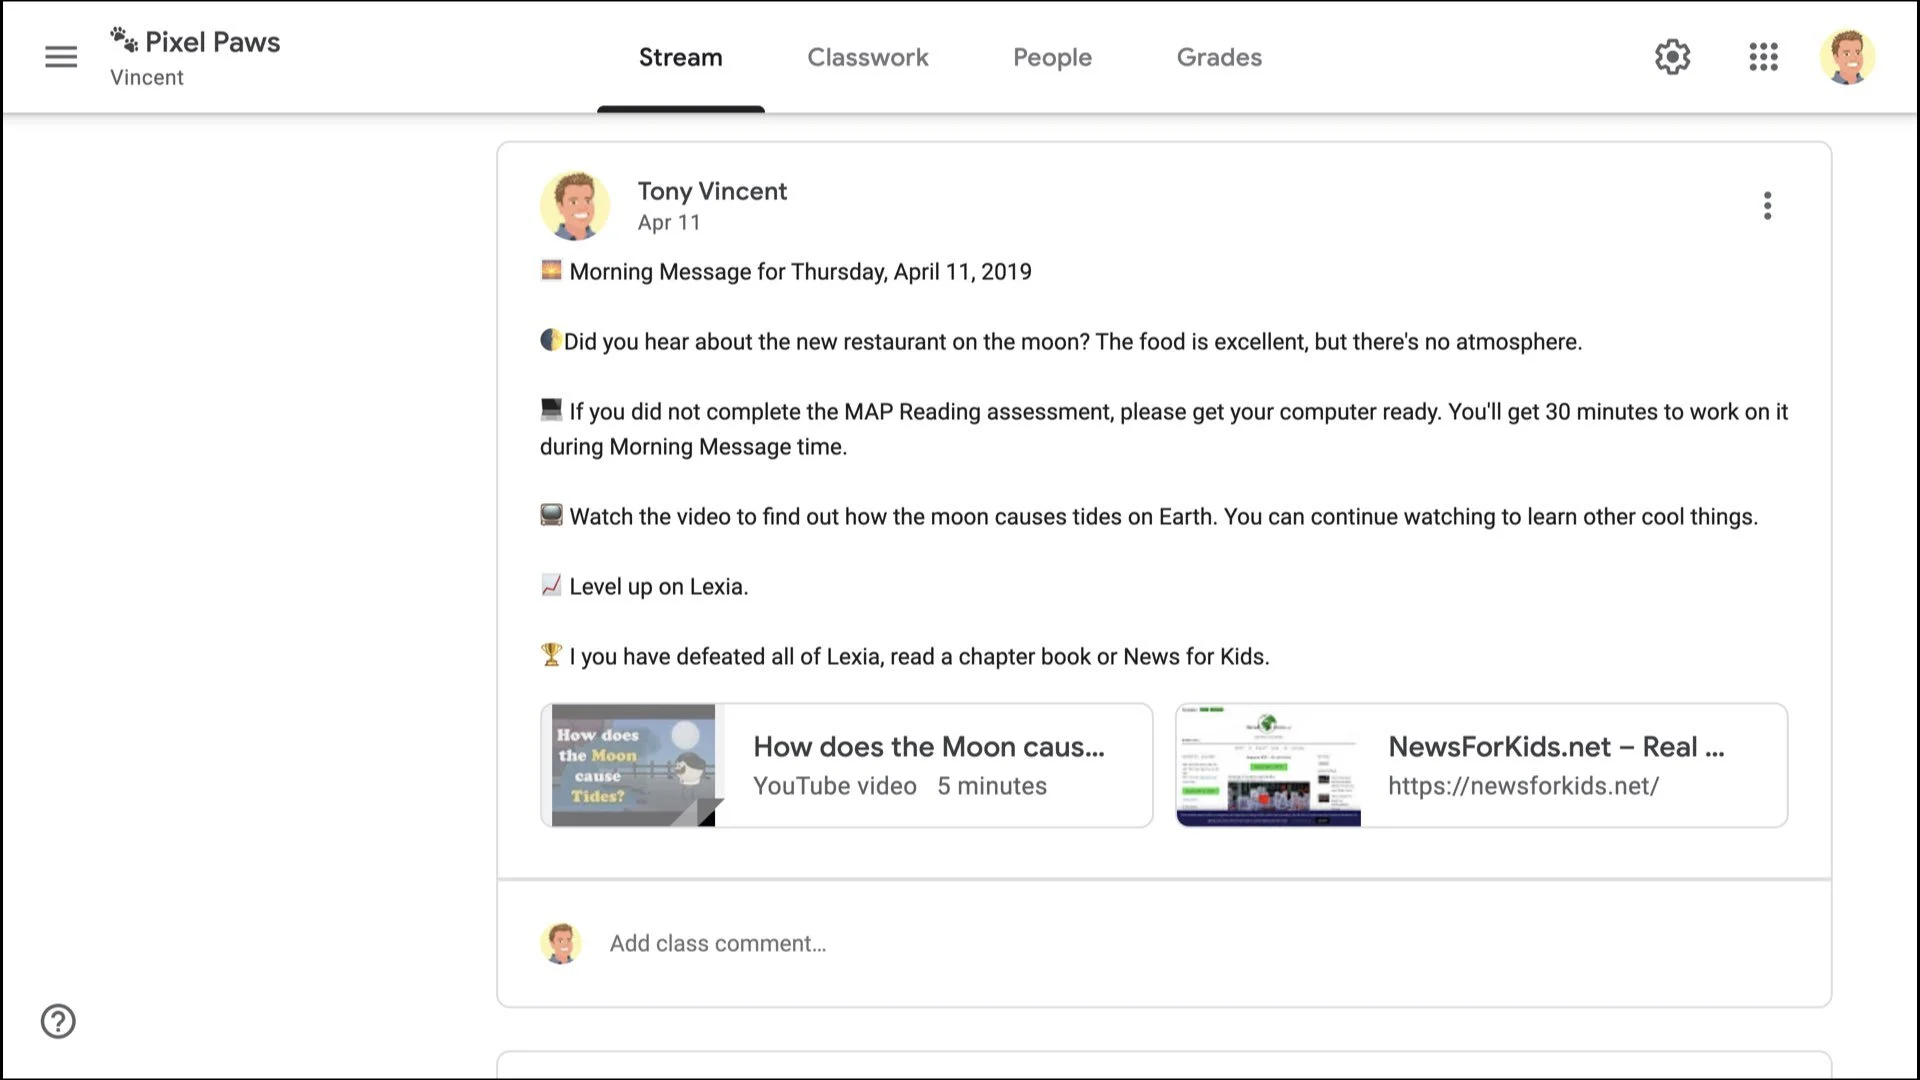Open post options three-dot menu

pos(1767,206)
